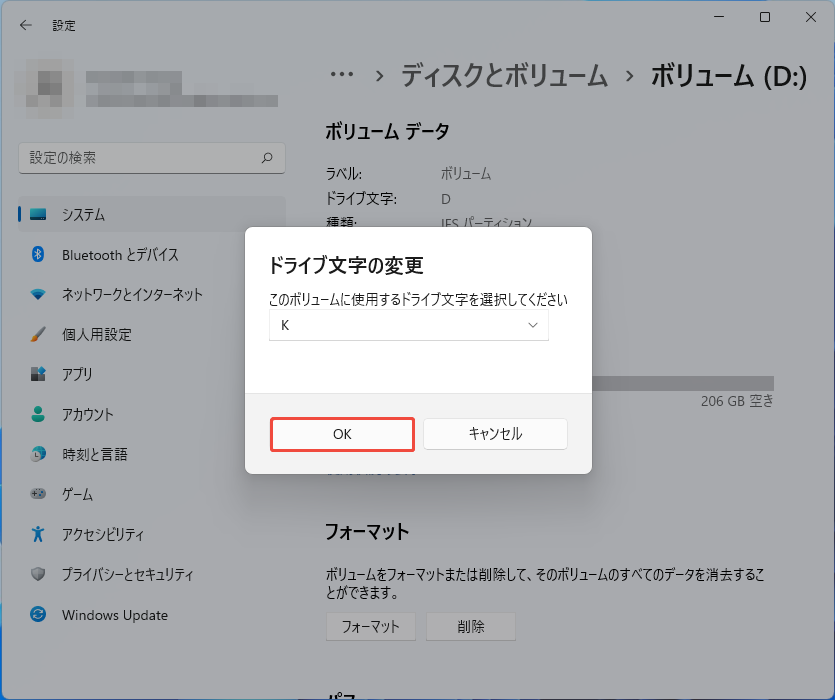Click the ボリューム (D:) breadcrumb title
835x700 pixels.
click(x=729, y=75)
